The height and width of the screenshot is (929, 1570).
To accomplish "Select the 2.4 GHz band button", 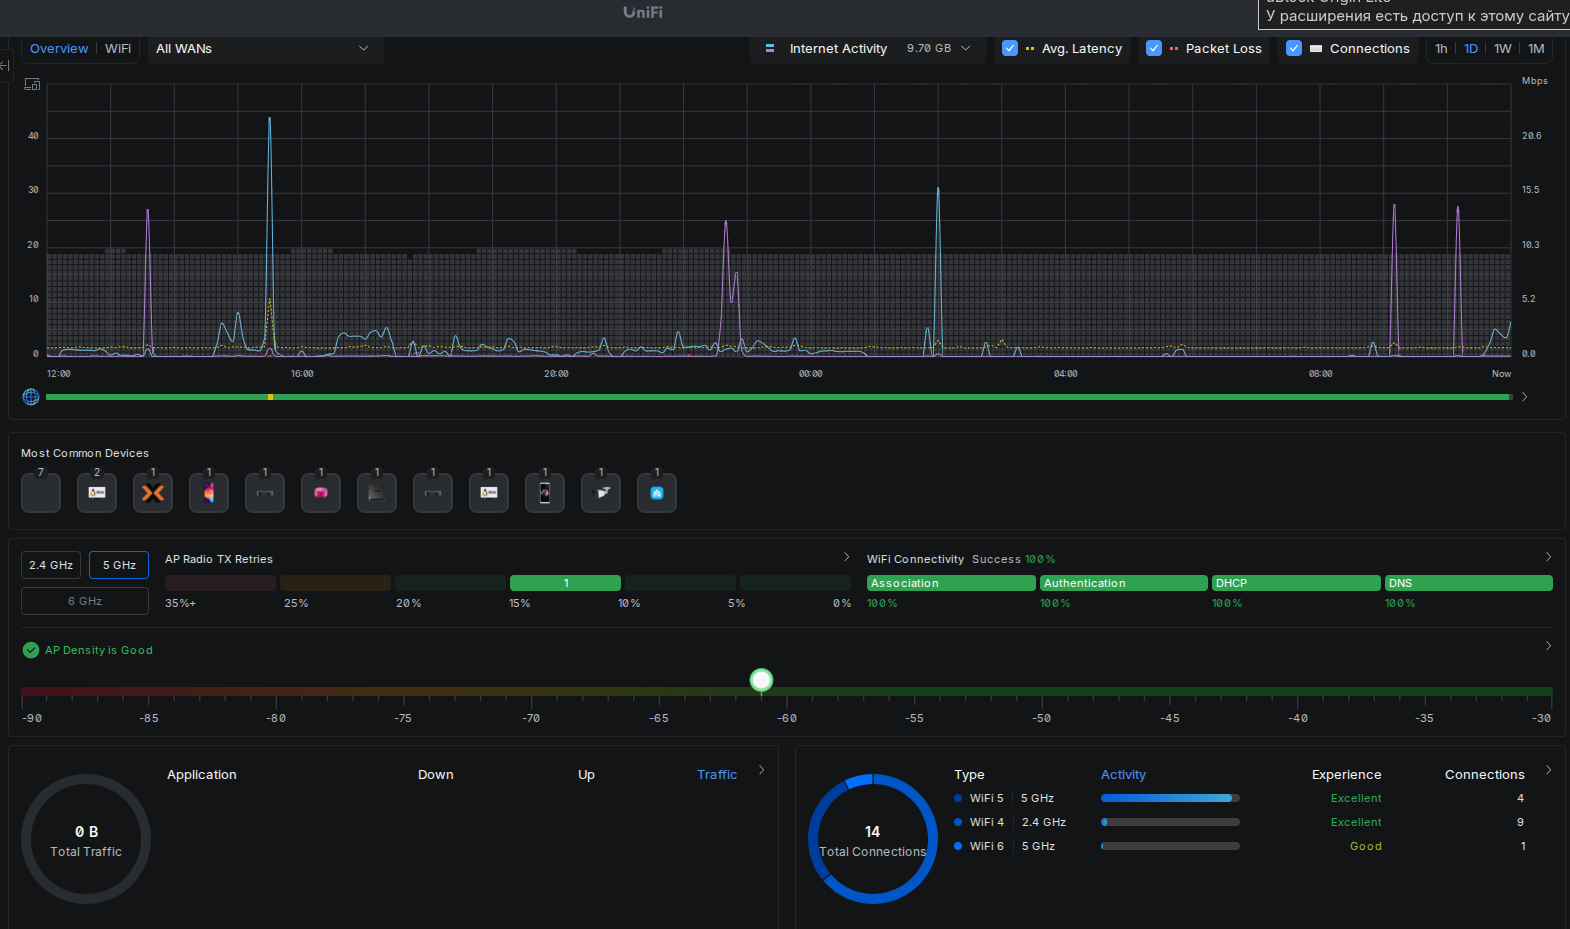I will coord(51,565).
